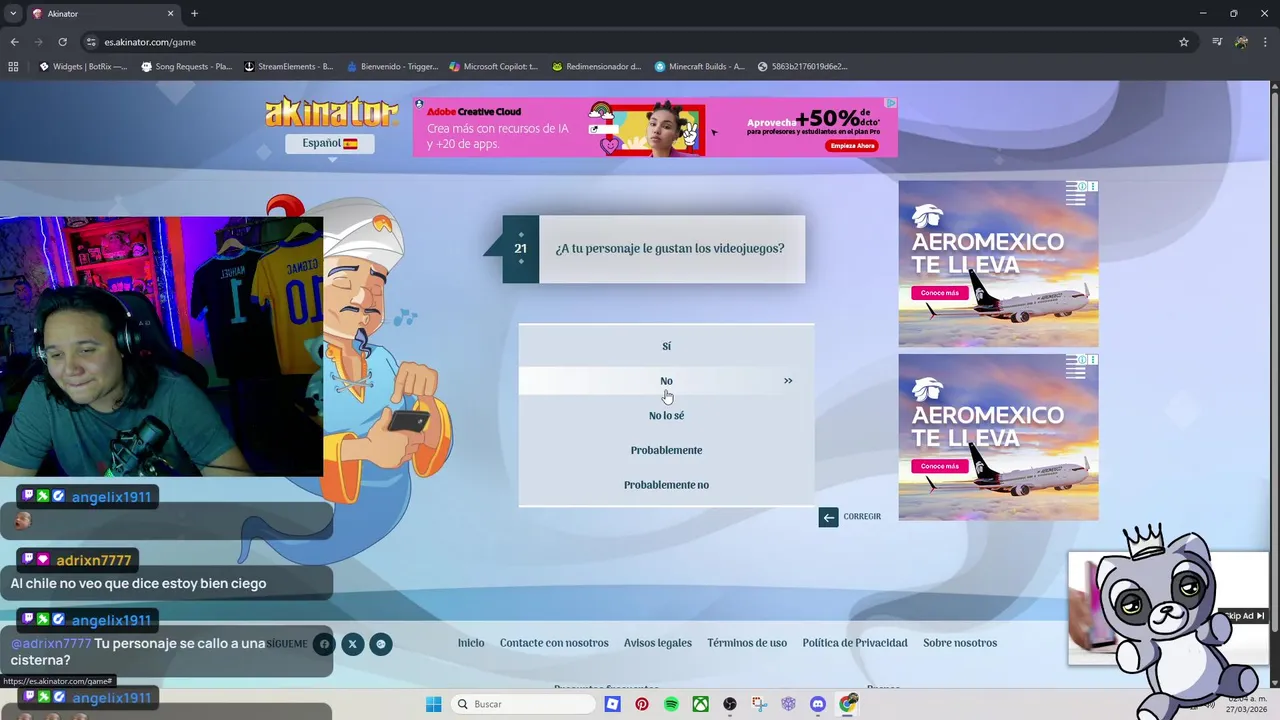Skip the video ad

click(x=1246, y=616)
